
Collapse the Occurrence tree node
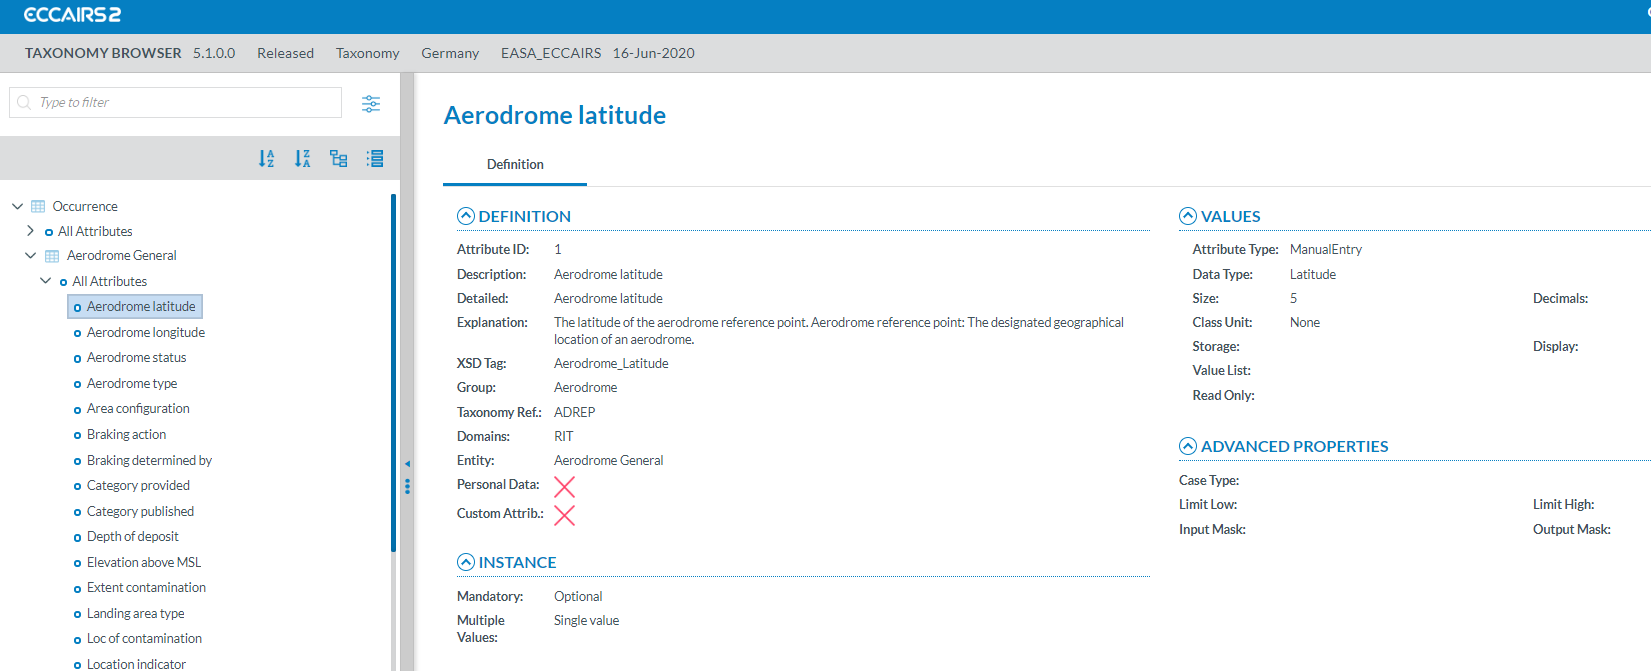(x=17, y=206)
